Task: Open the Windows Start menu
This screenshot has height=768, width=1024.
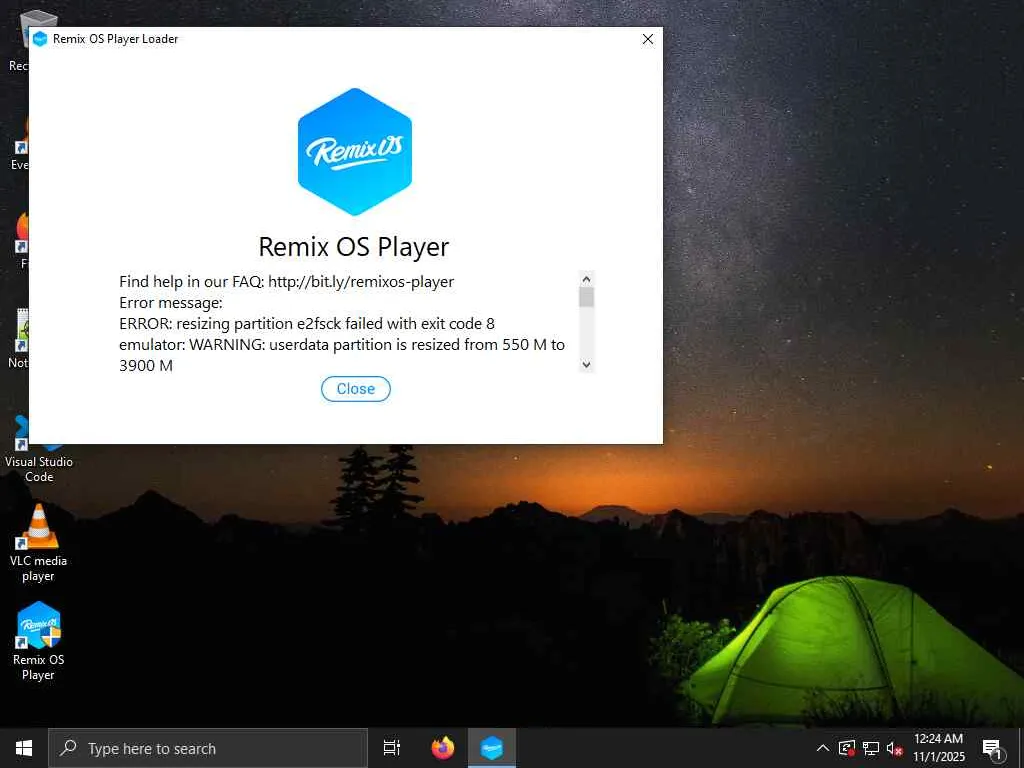Action: tap(24, 748)
